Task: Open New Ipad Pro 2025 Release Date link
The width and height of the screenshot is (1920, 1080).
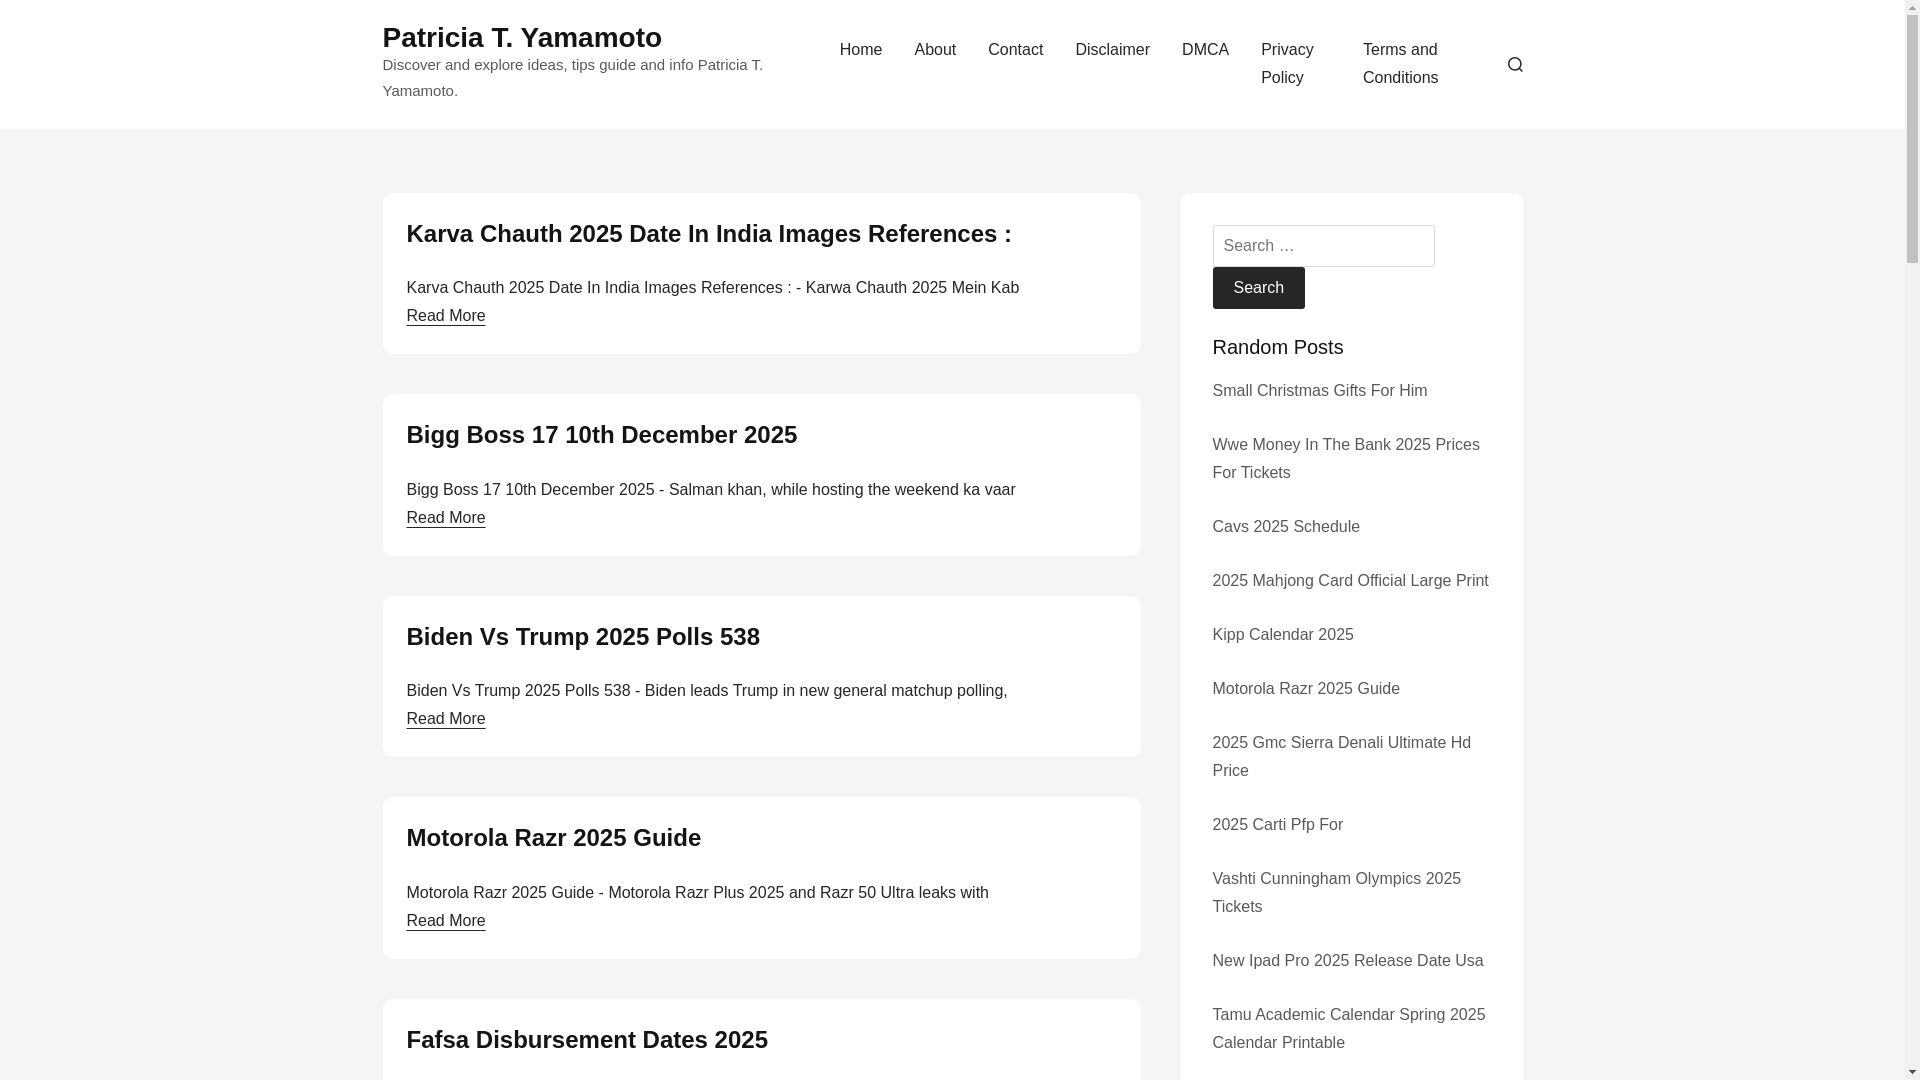Action: pos(1347,961)
